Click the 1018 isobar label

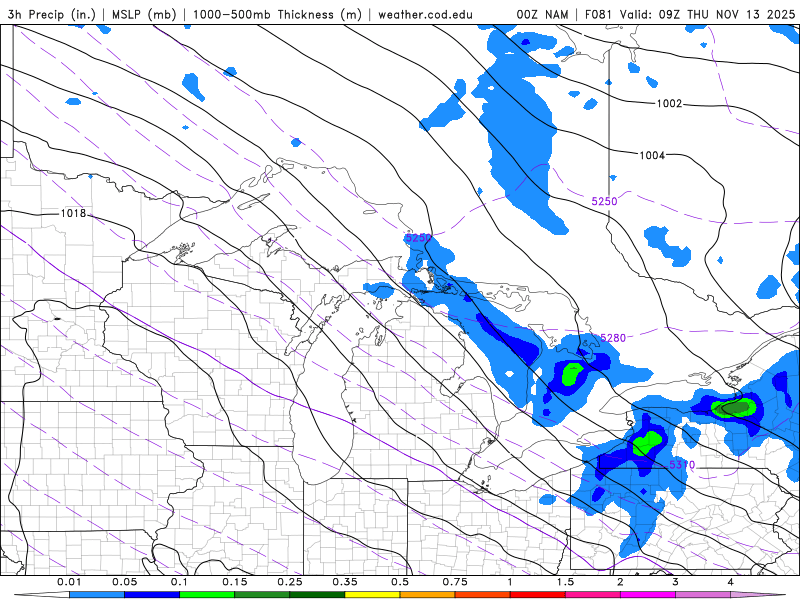point(73,213)
